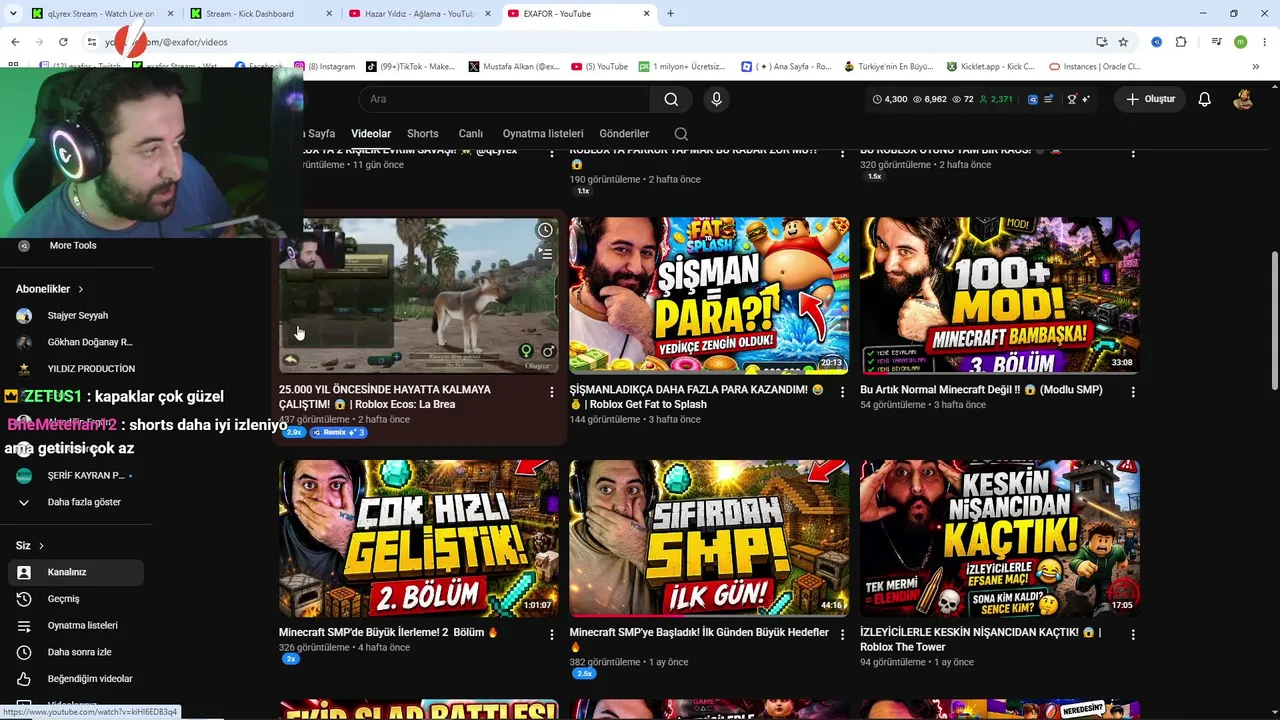The width and height of the screenshot is (1280, 720).
Task: Install app icon in address bar
Action: [x=1101, y=42]
